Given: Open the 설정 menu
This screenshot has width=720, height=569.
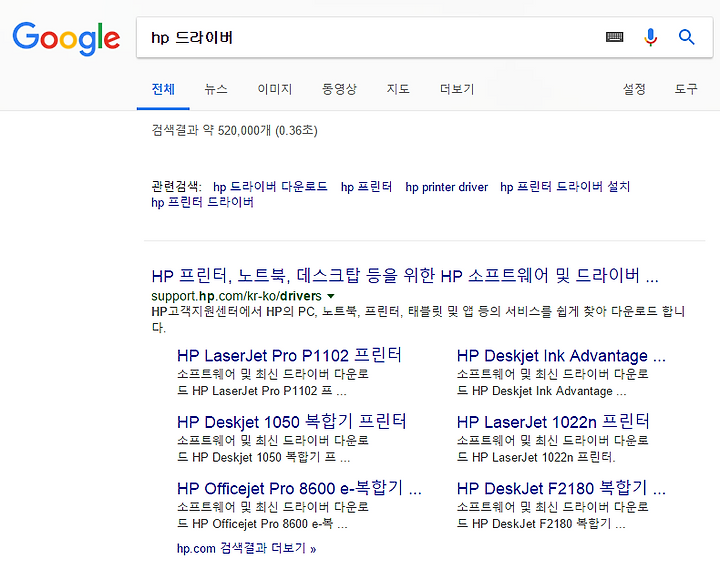Looking at the screenshot, I should (634, 89).
